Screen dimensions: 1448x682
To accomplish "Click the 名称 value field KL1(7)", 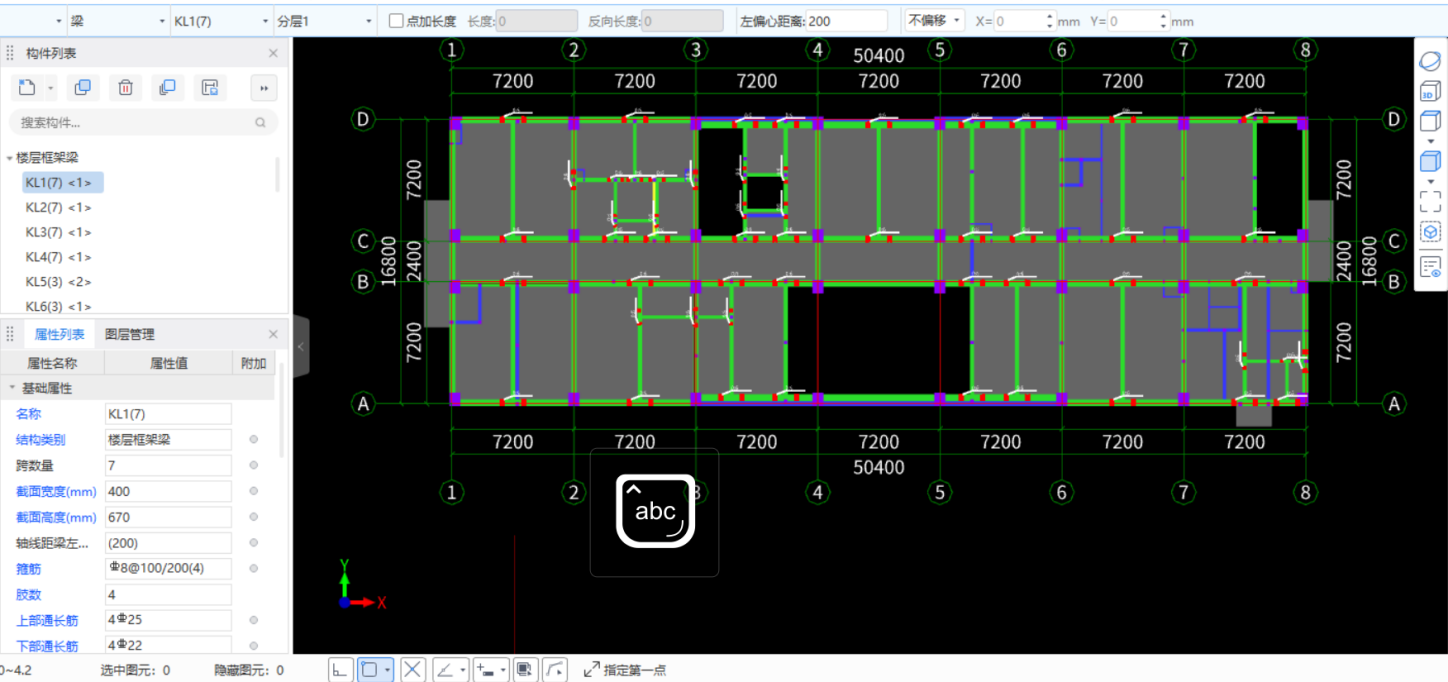I will pos(168,414).
